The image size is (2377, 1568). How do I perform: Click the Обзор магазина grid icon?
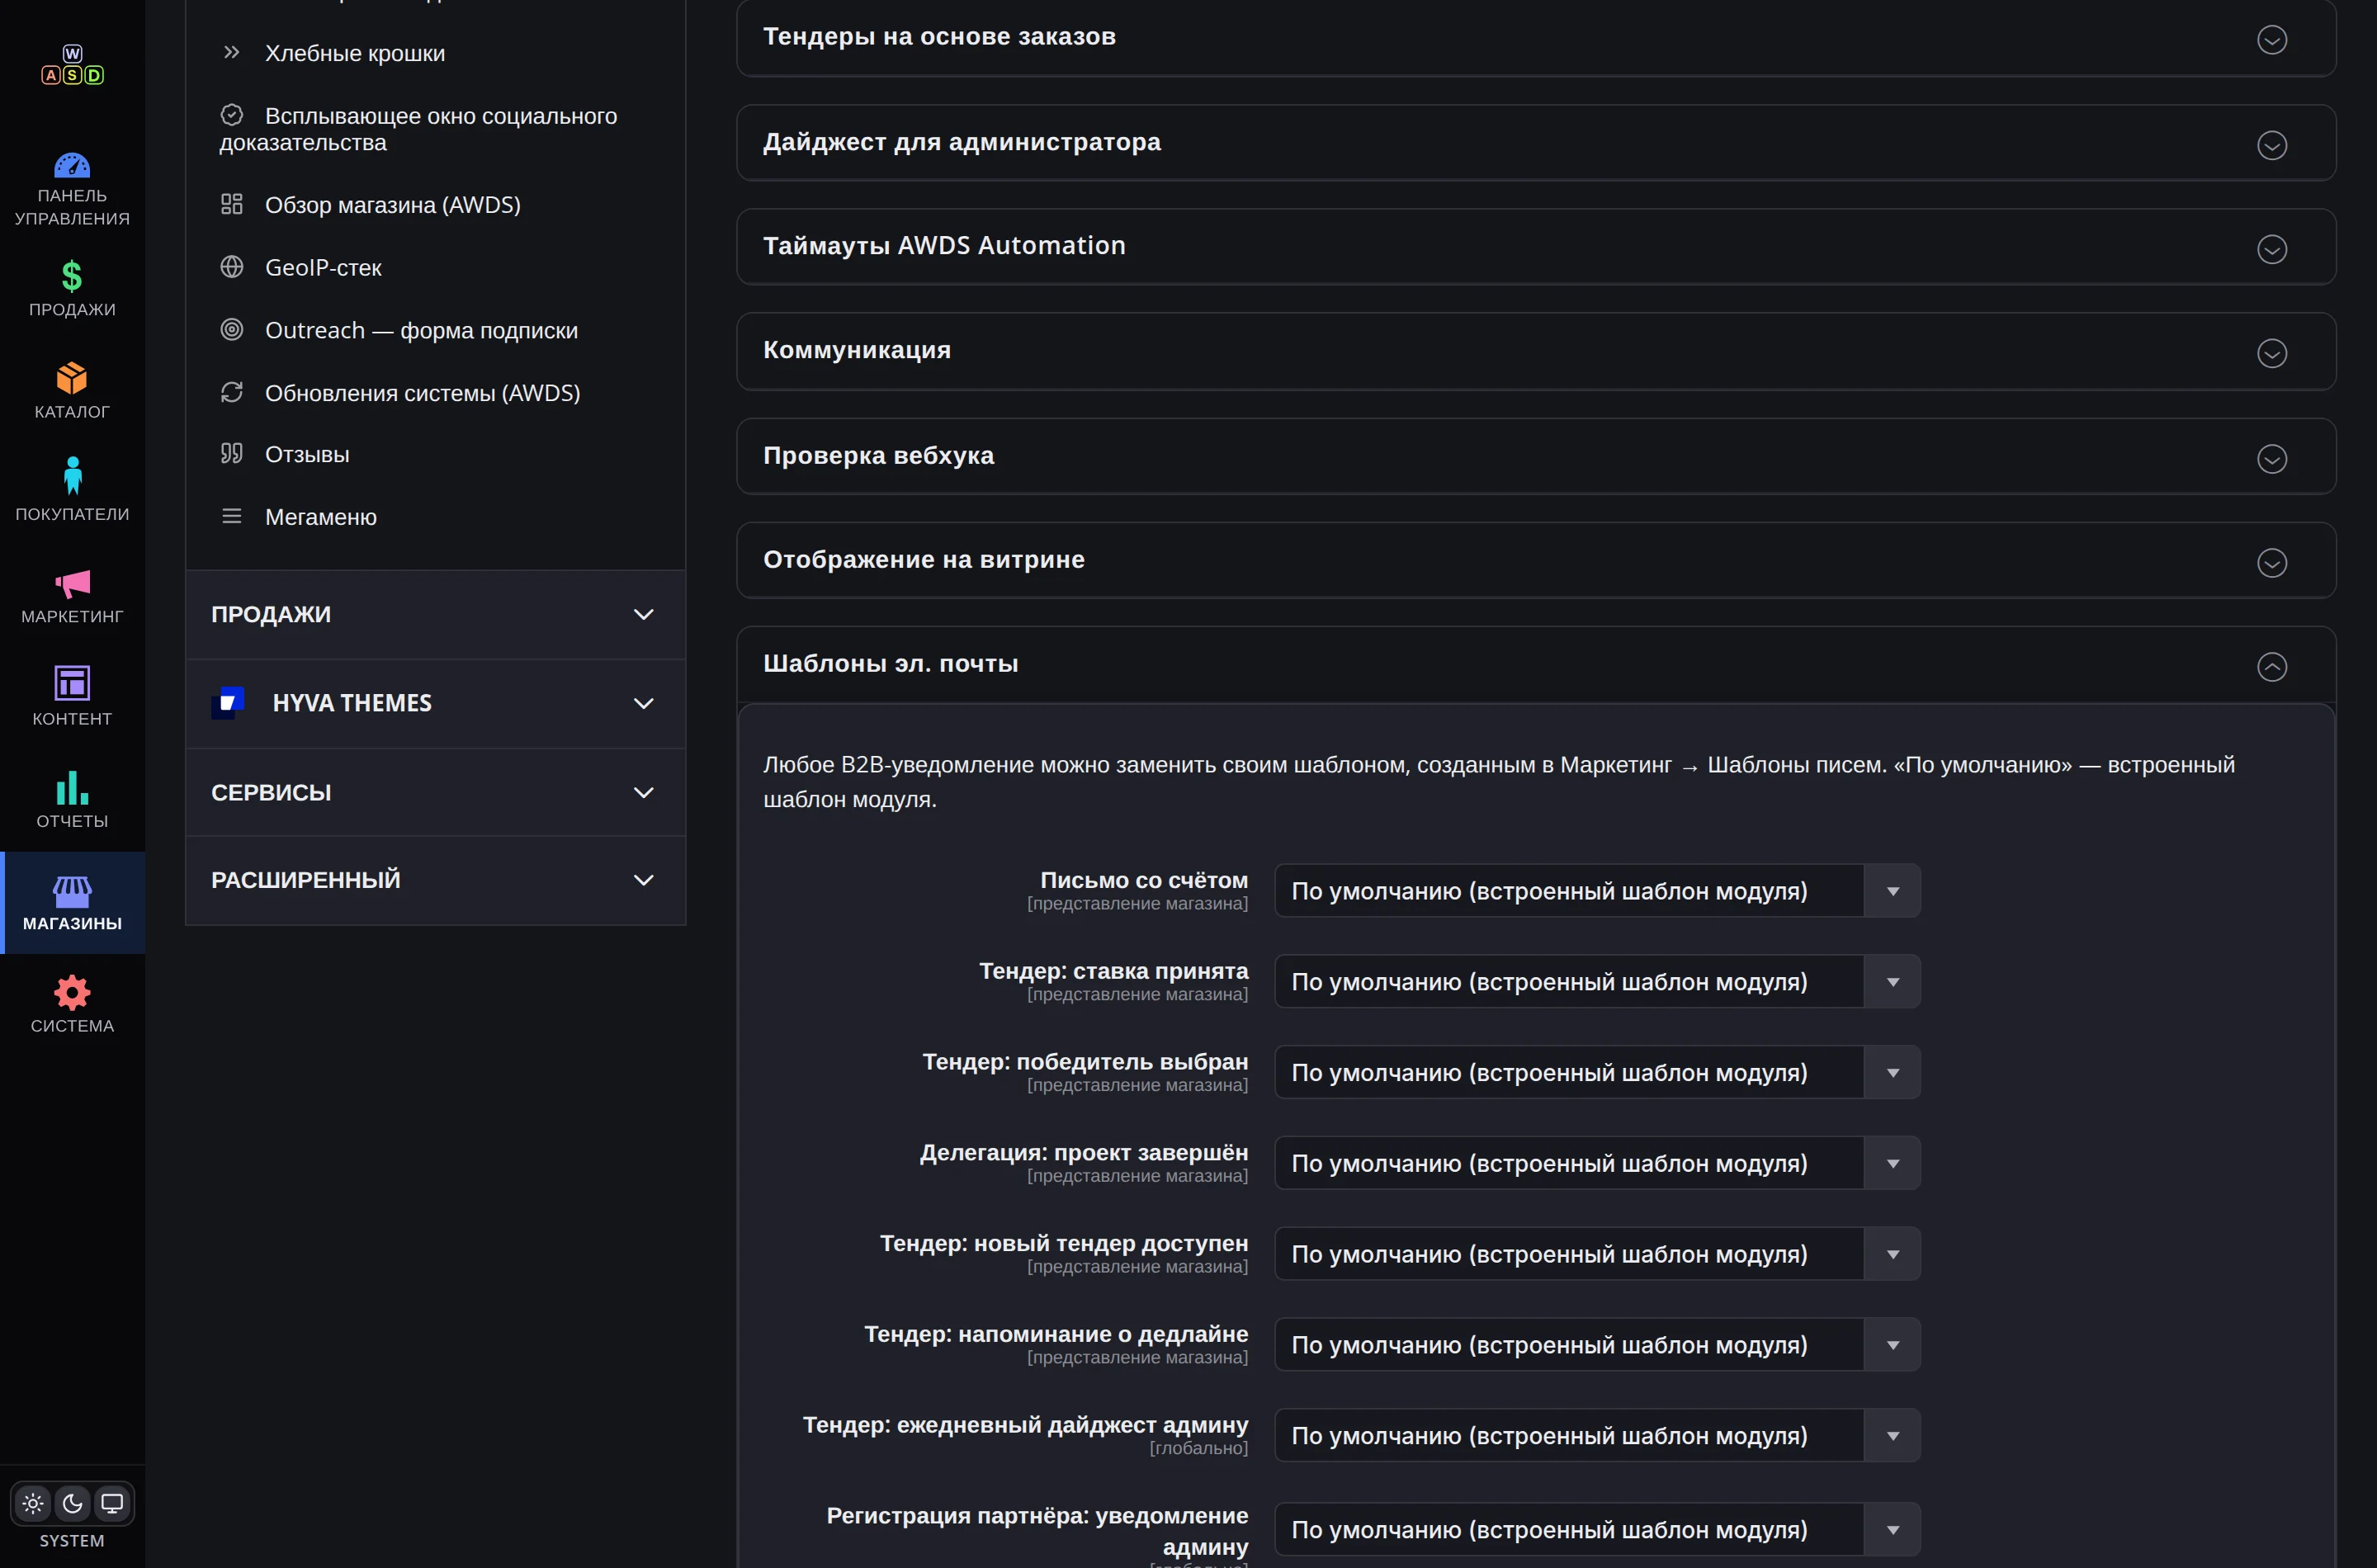click(x=232, y=204)
